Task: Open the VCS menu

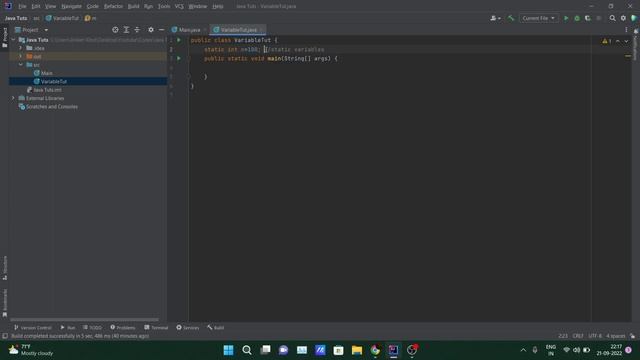Action: [x=179, y=7]
